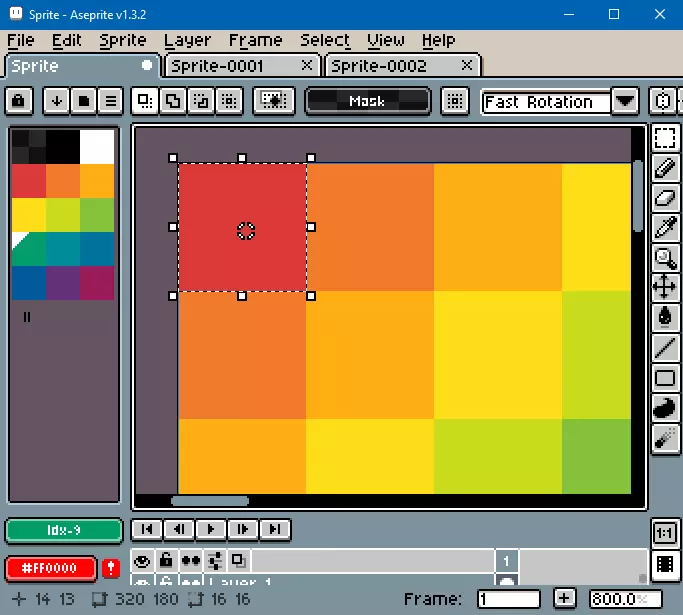The image size is (683, 615).
Task: Pick the black palette swatch
Action: pos(63,146)
